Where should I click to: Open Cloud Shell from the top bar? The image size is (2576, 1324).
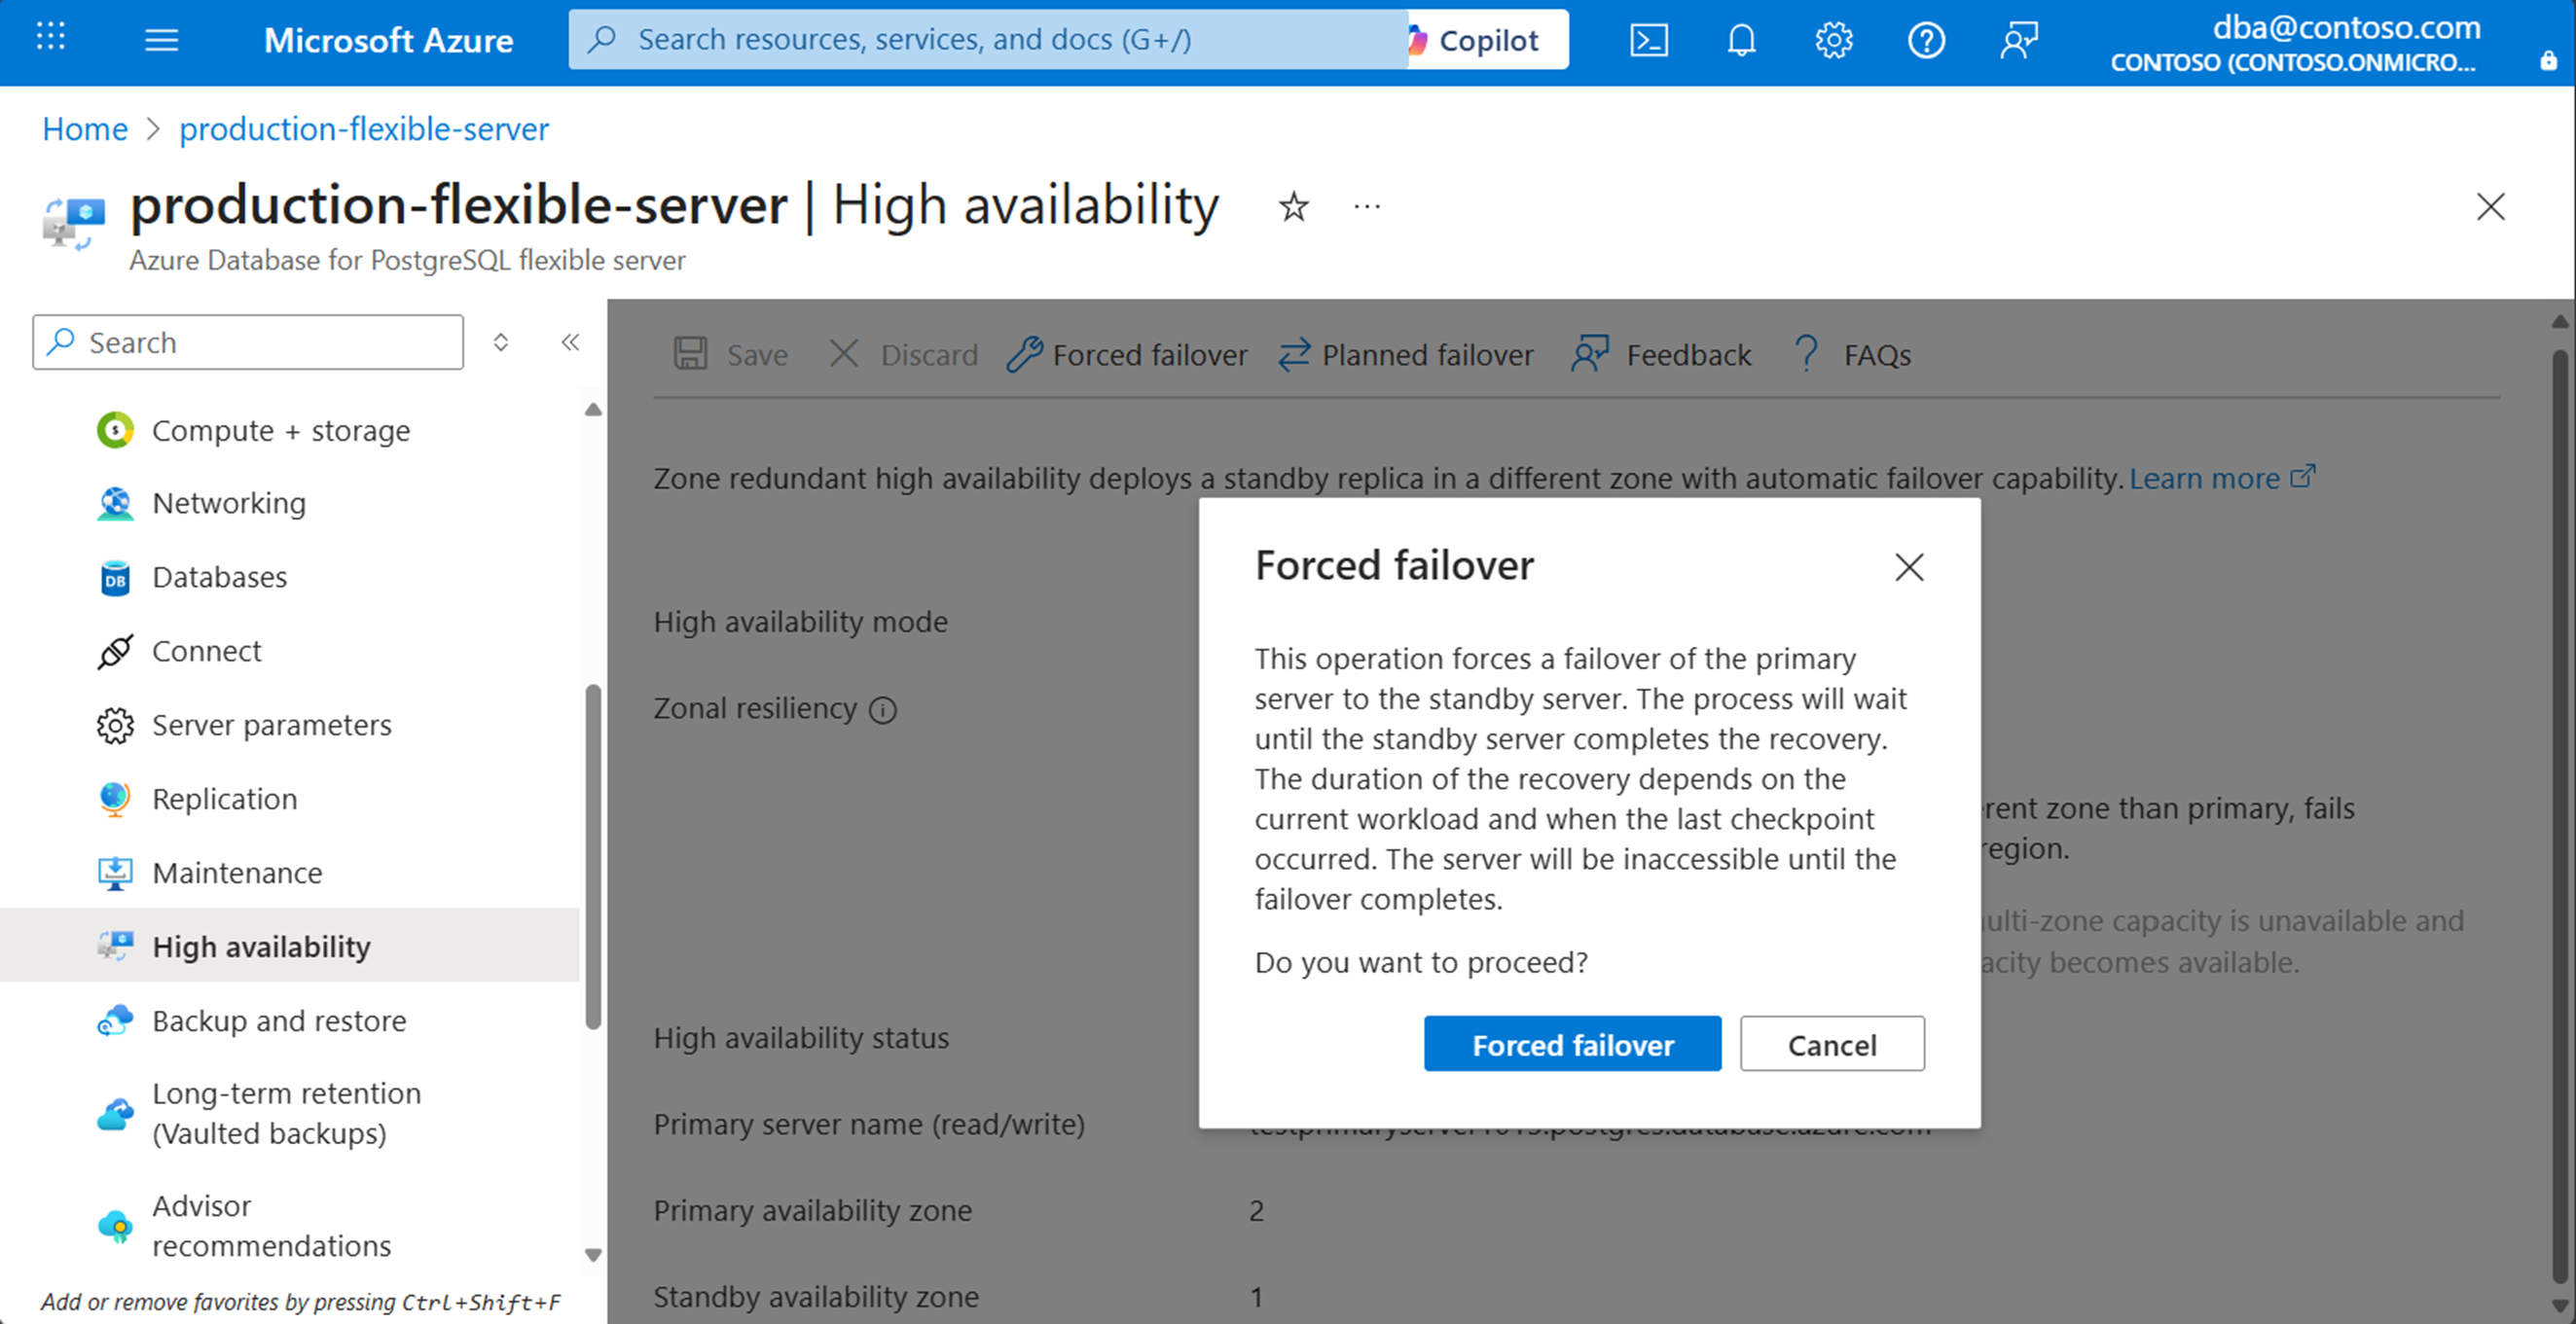point(1648,40)
